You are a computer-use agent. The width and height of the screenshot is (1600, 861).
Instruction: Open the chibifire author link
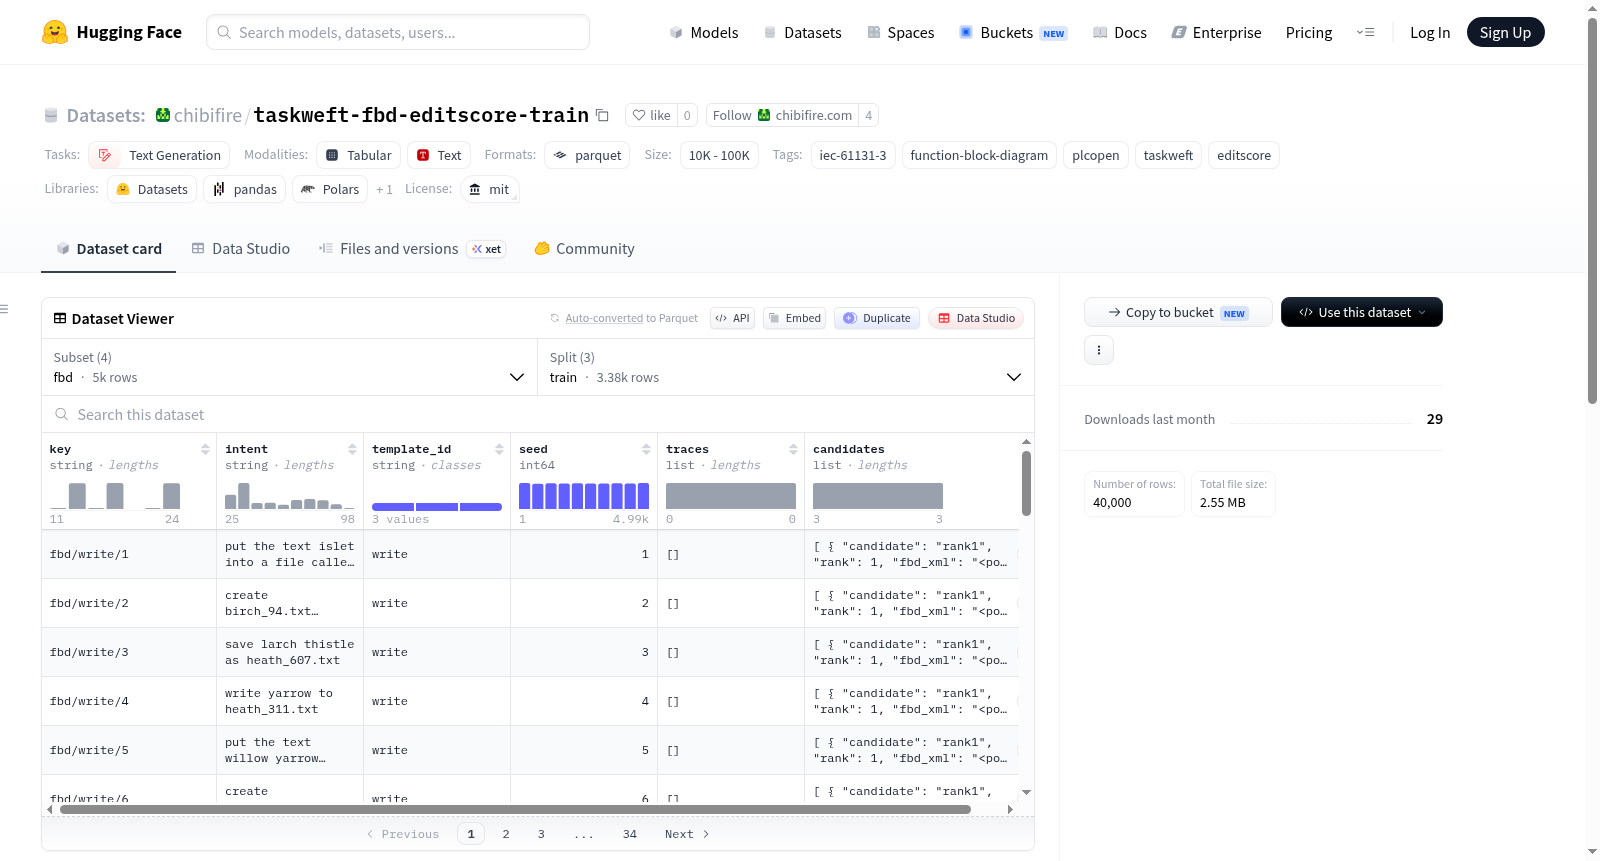point(207,115)
